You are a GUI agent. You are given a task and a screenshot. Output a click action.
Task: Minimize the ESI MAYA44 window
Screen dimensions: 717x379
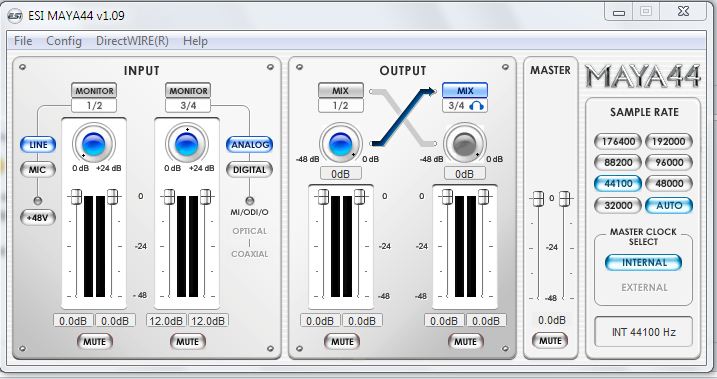point(619,12)
